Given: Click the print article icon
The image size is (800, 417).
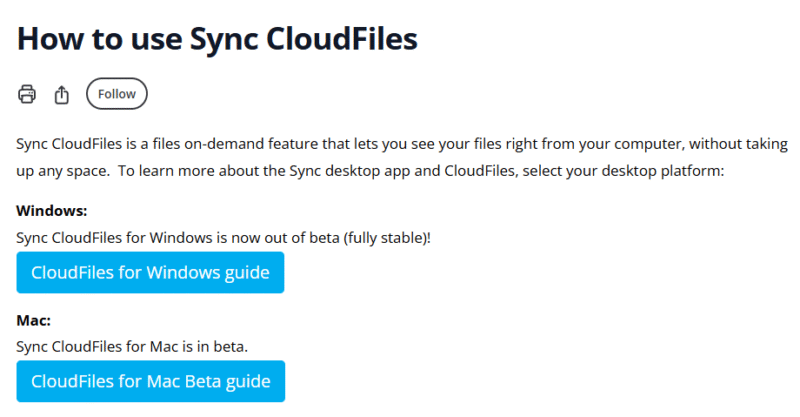Looking at the screenshot, I should click(27, 94).
